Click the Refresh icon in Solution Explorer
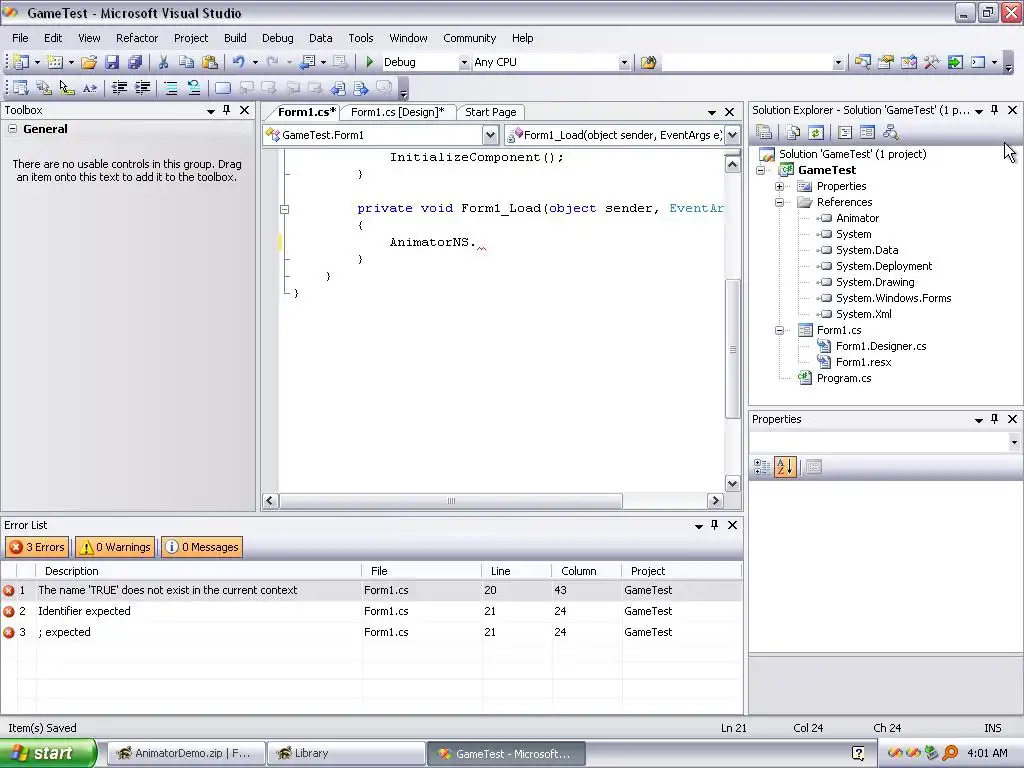The height and width of the screenshot is (768, 1024). [x=816, y=133]
